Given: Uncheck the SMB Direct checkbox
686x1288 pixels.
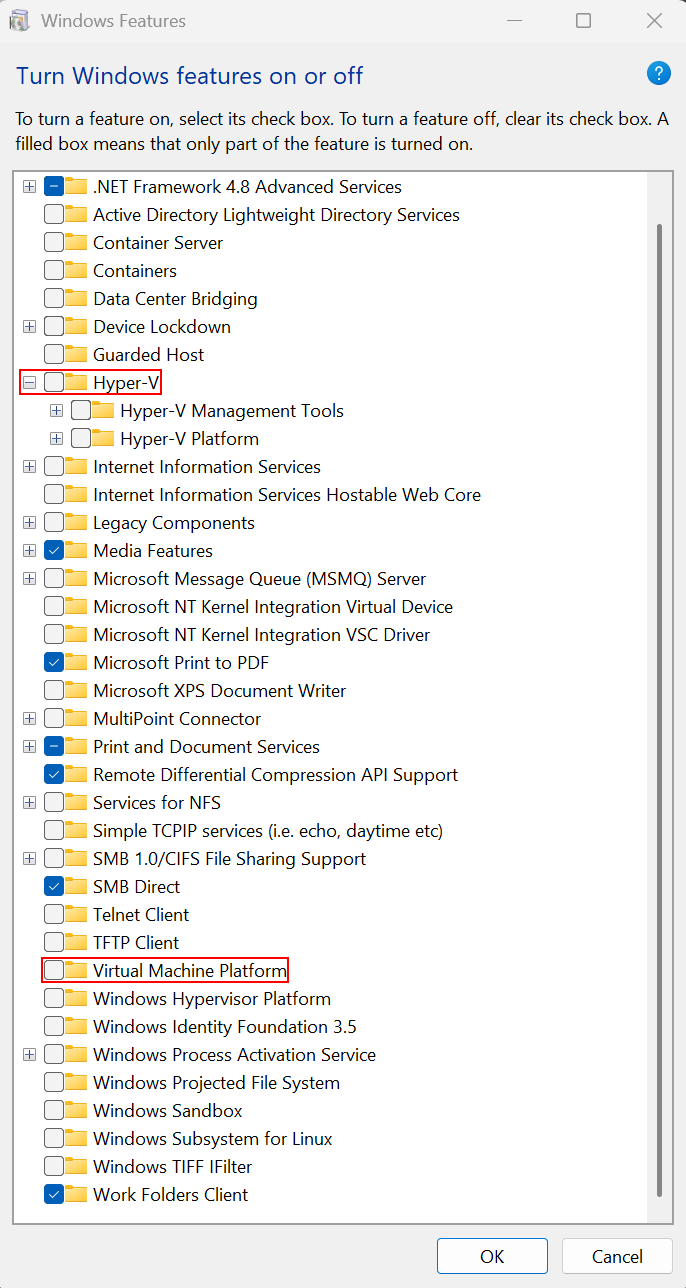Looking at the screenshot, I should [51, 886].
